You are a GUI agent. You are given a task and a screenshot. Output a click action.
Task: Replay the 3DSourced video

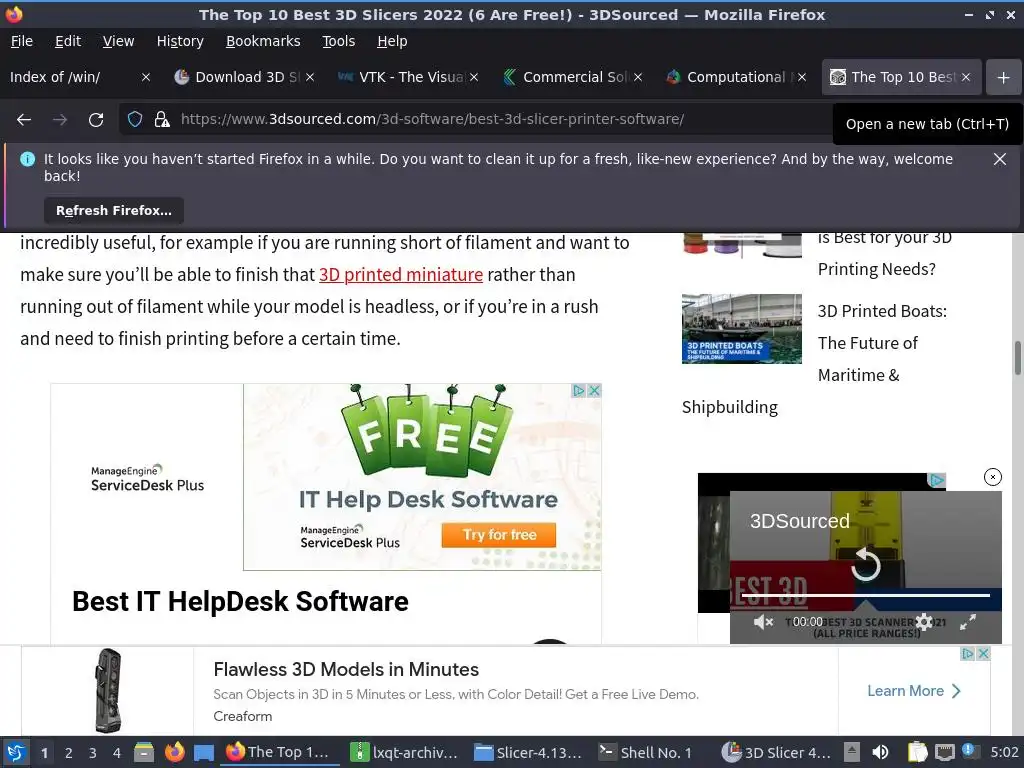(865, 564)
